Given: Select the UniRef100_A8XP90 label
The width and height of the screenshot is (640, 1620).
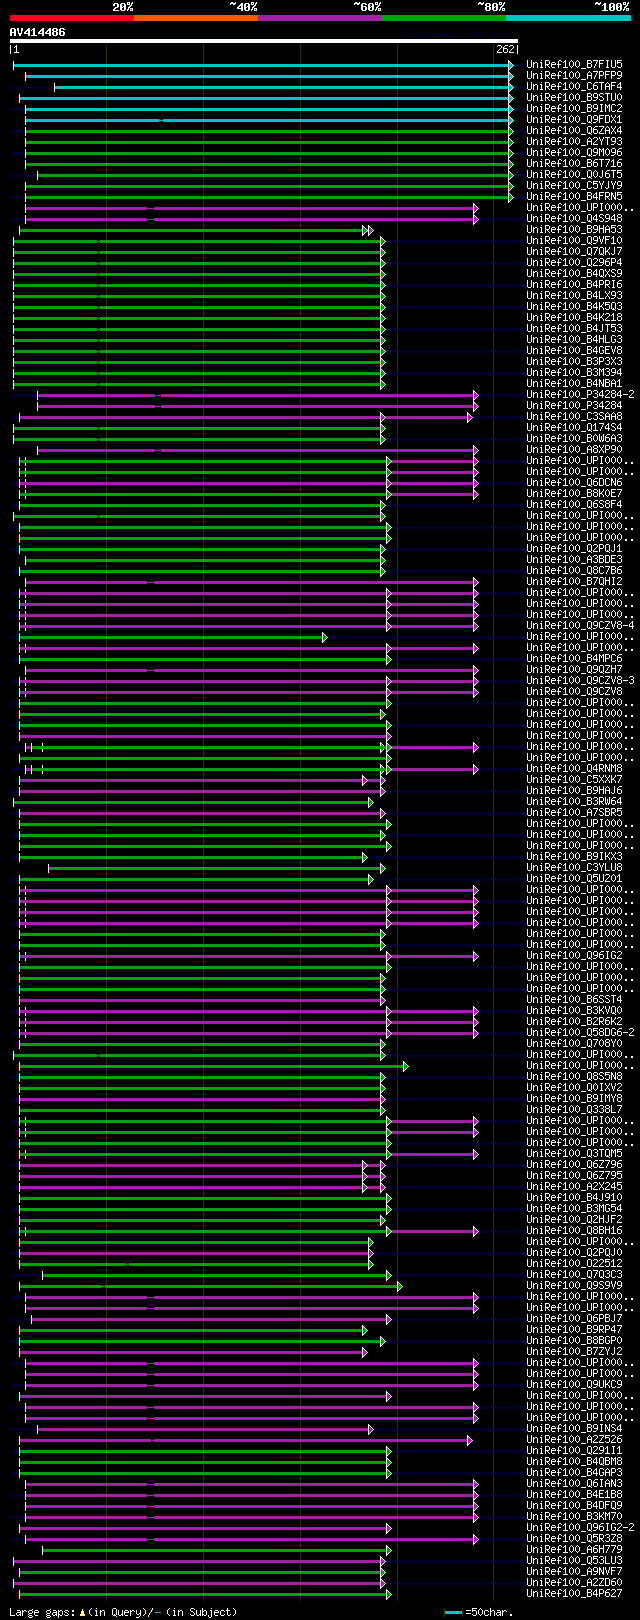Looking at the screenshot, I should (574, 449).
